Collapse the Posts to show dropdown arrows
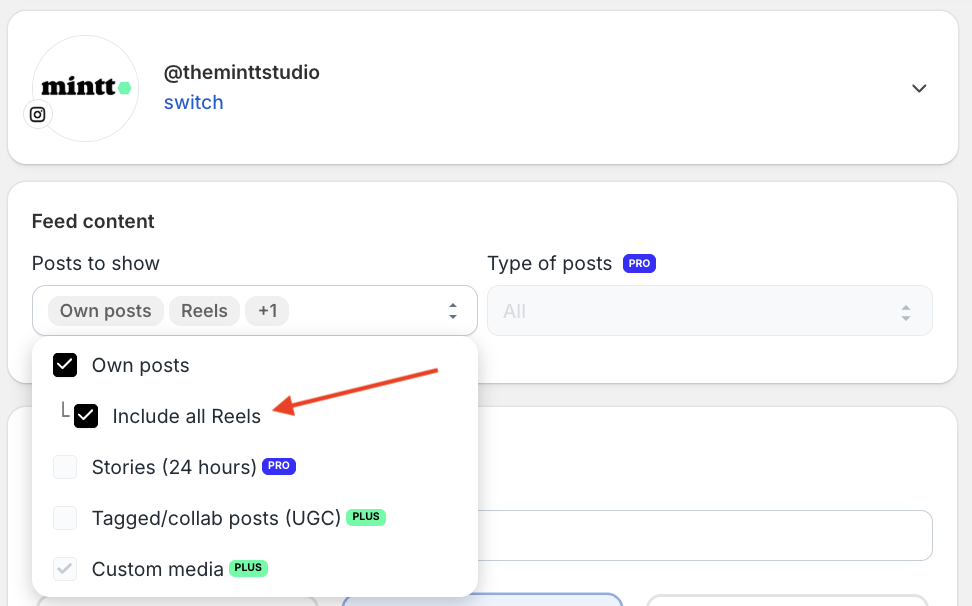Image resolution: width=972 pixels, height=606 pixels. point(453,311)
